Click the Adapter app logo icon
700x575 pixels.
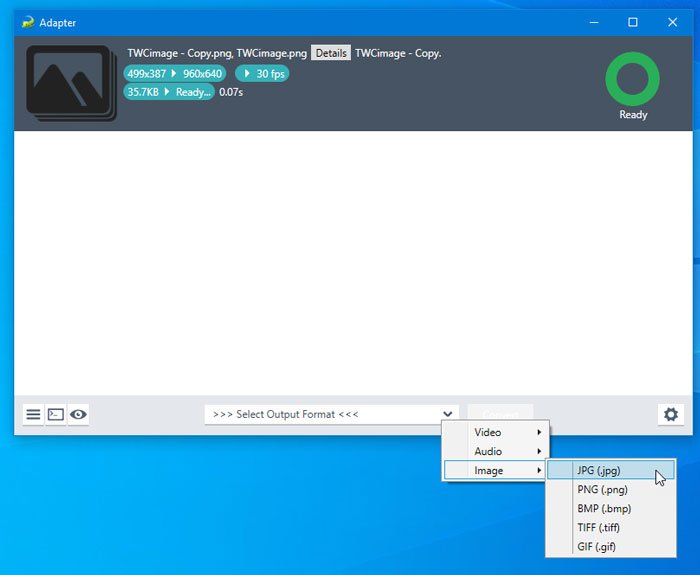tap(28, 22)
